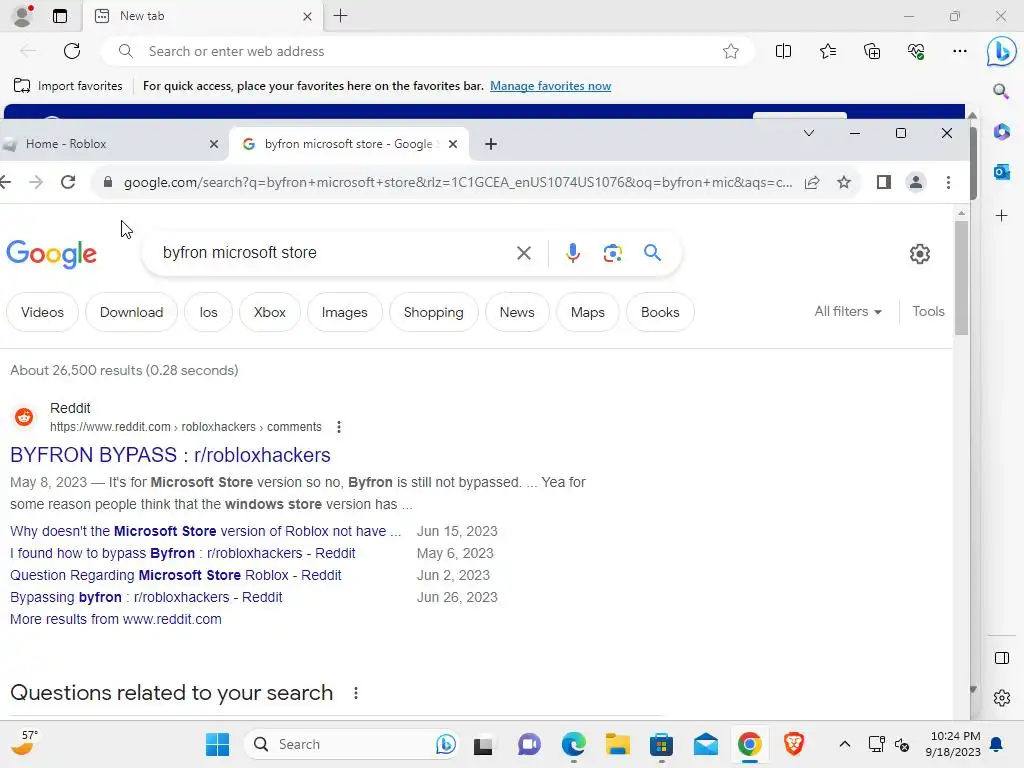The height and width of the screenshot is (768, 1024).
Task: Start Google voice search microphone
Action: 573,253
